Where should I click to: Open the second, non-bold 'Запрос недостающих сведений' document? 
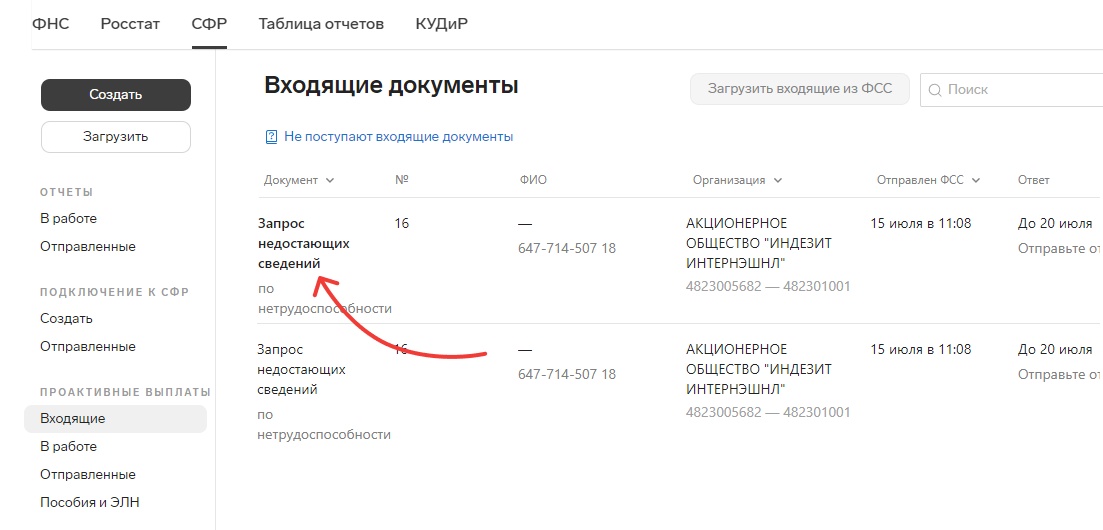(x=302, y=370)
